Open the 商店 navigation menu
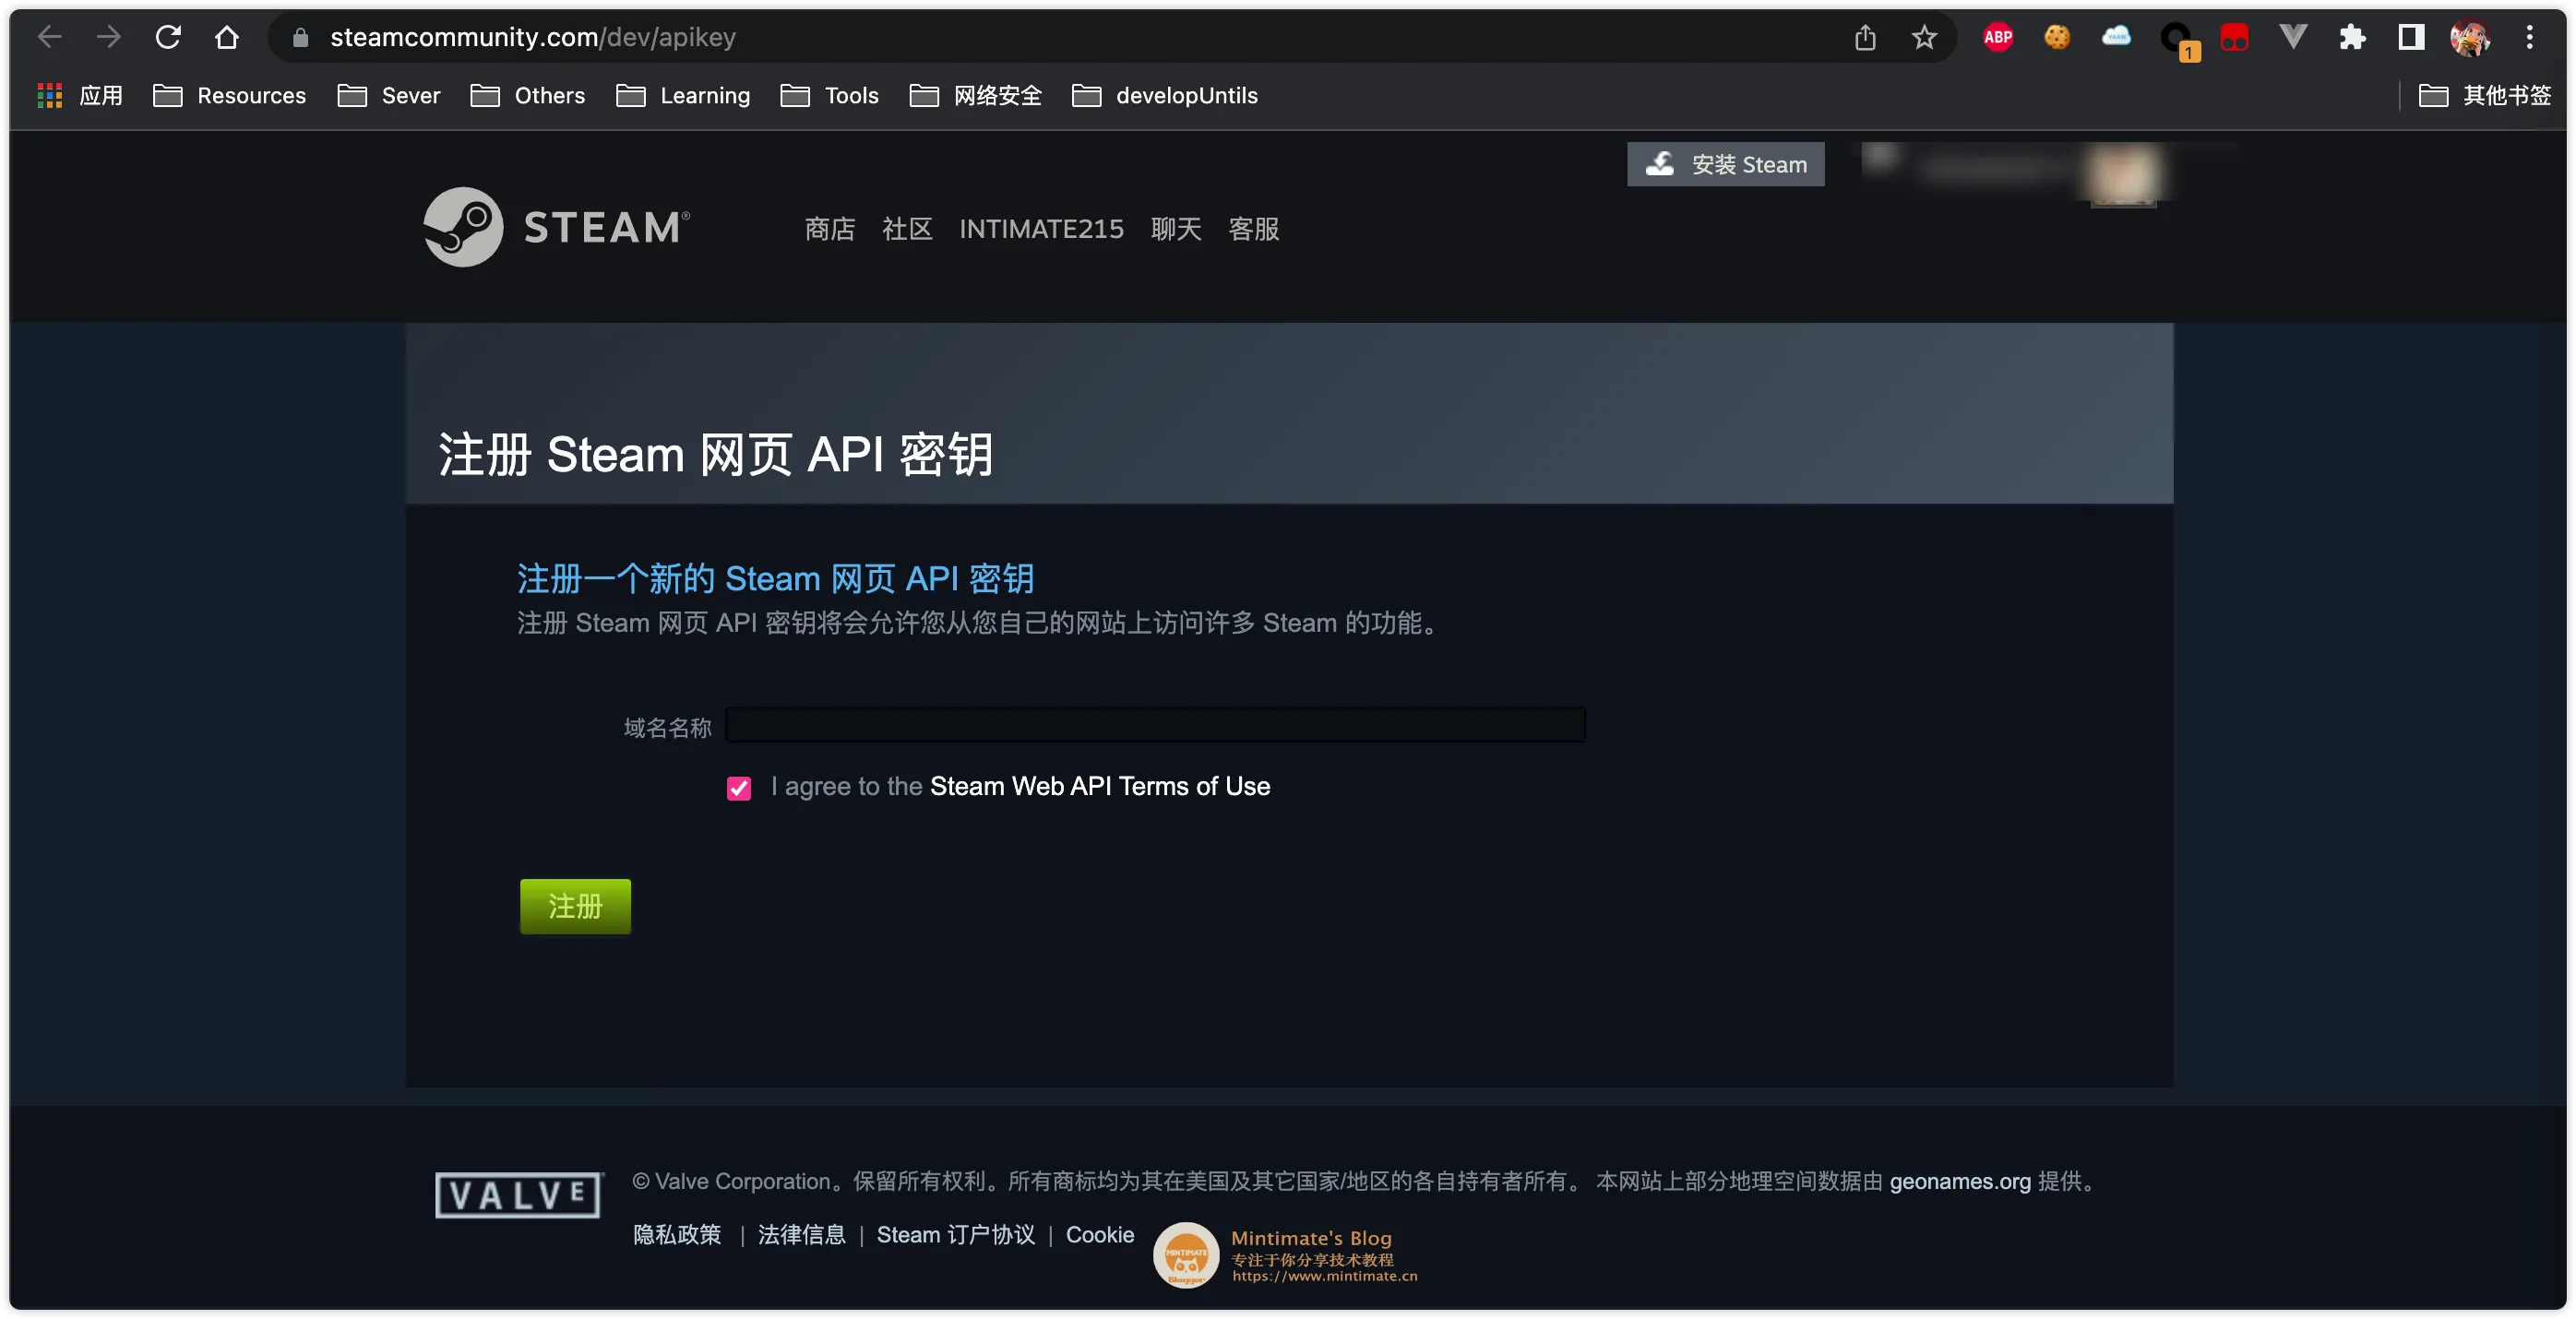The height and width of the screenshot is (1319, 2576). click(x=829, y=229)
